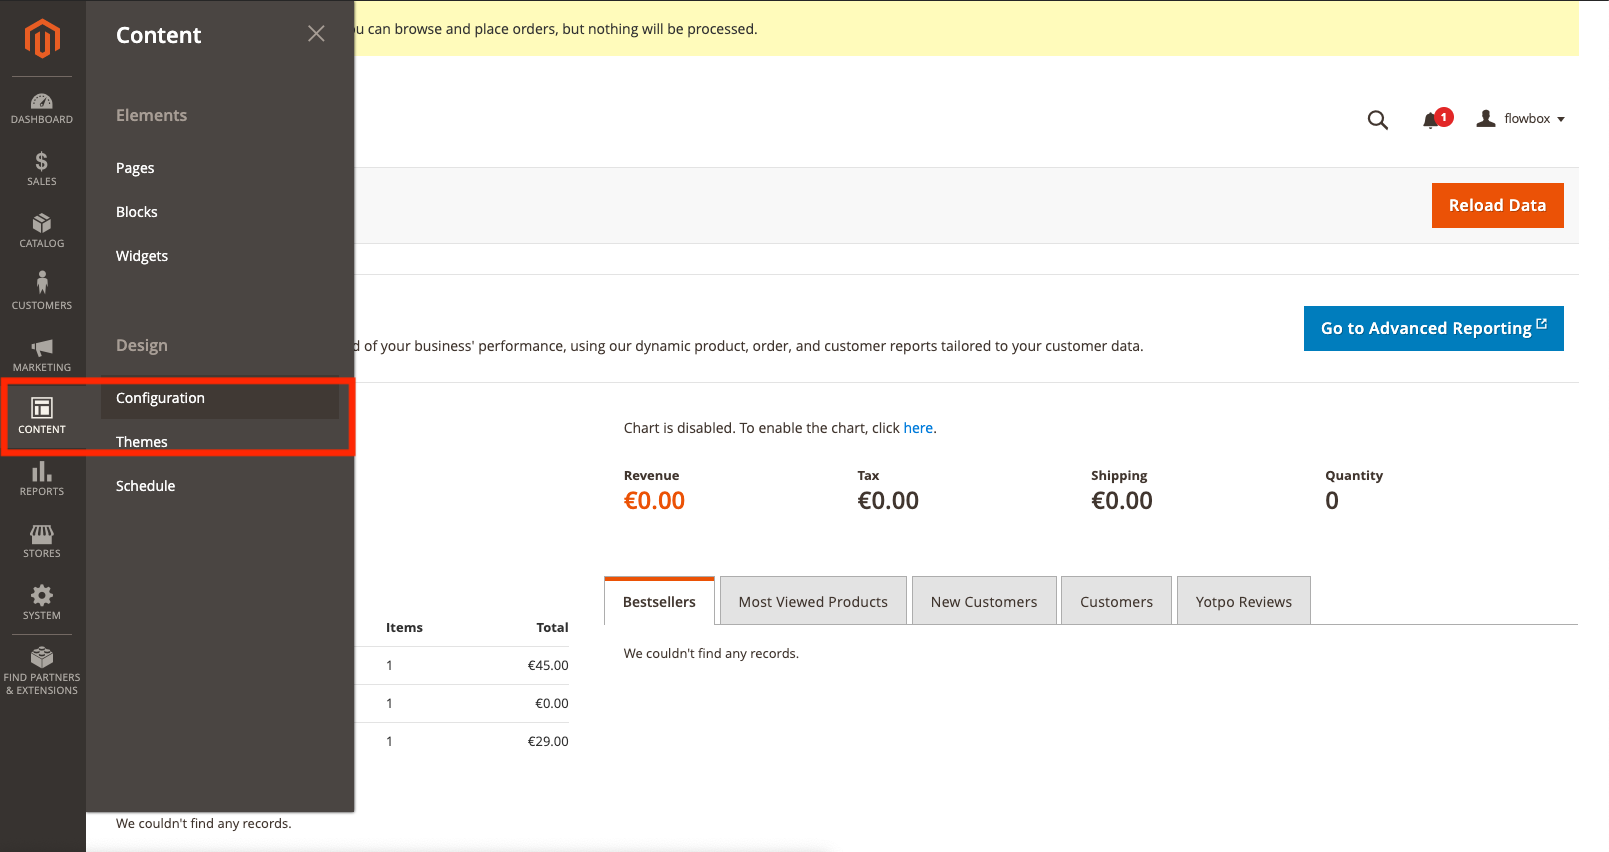Select Configuration under Design

[160, 398]
